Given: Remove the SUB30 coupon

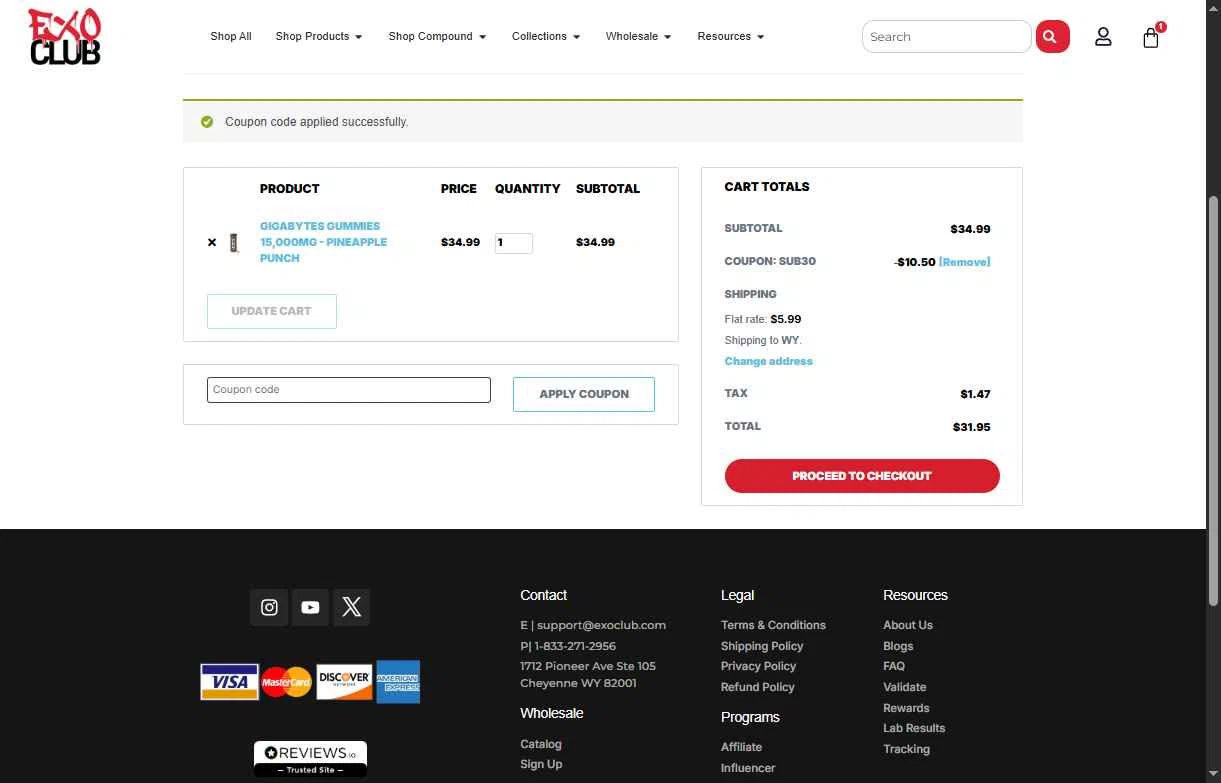Looking at the screenshot, I should (x=964, y=262).
